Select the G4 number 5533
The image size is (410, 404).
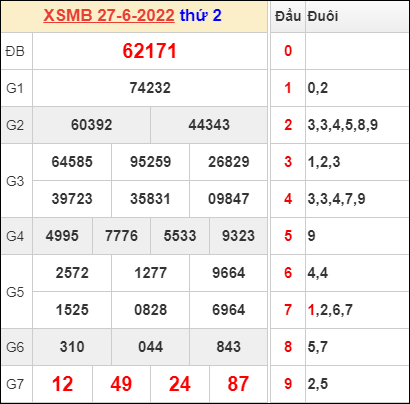180,236
